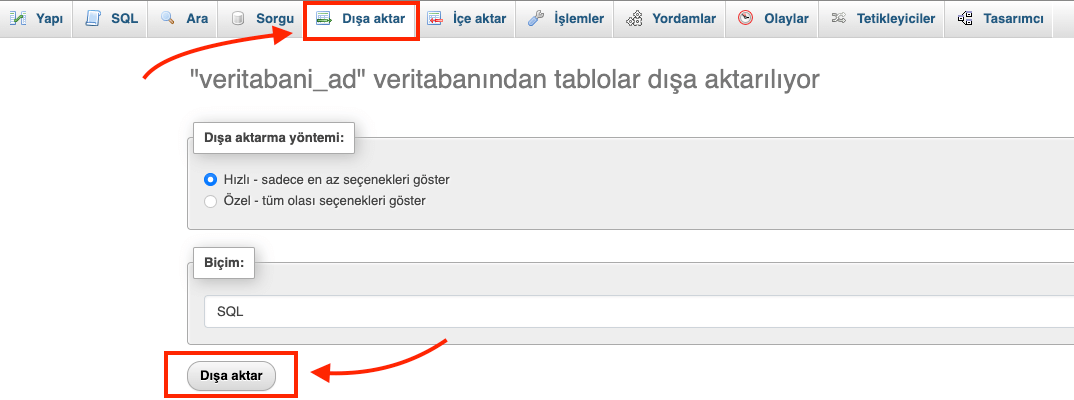The width and height of the screenshot is (1074, 400).
Task: Open the SQL format dropdown
Action: (638, 312)
